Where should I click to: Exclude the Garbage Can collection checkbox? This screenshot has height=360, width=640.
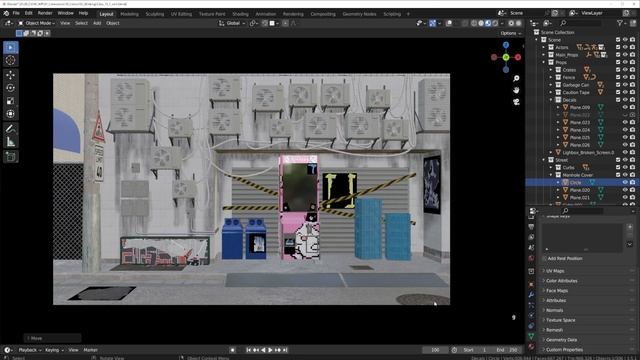618,85
